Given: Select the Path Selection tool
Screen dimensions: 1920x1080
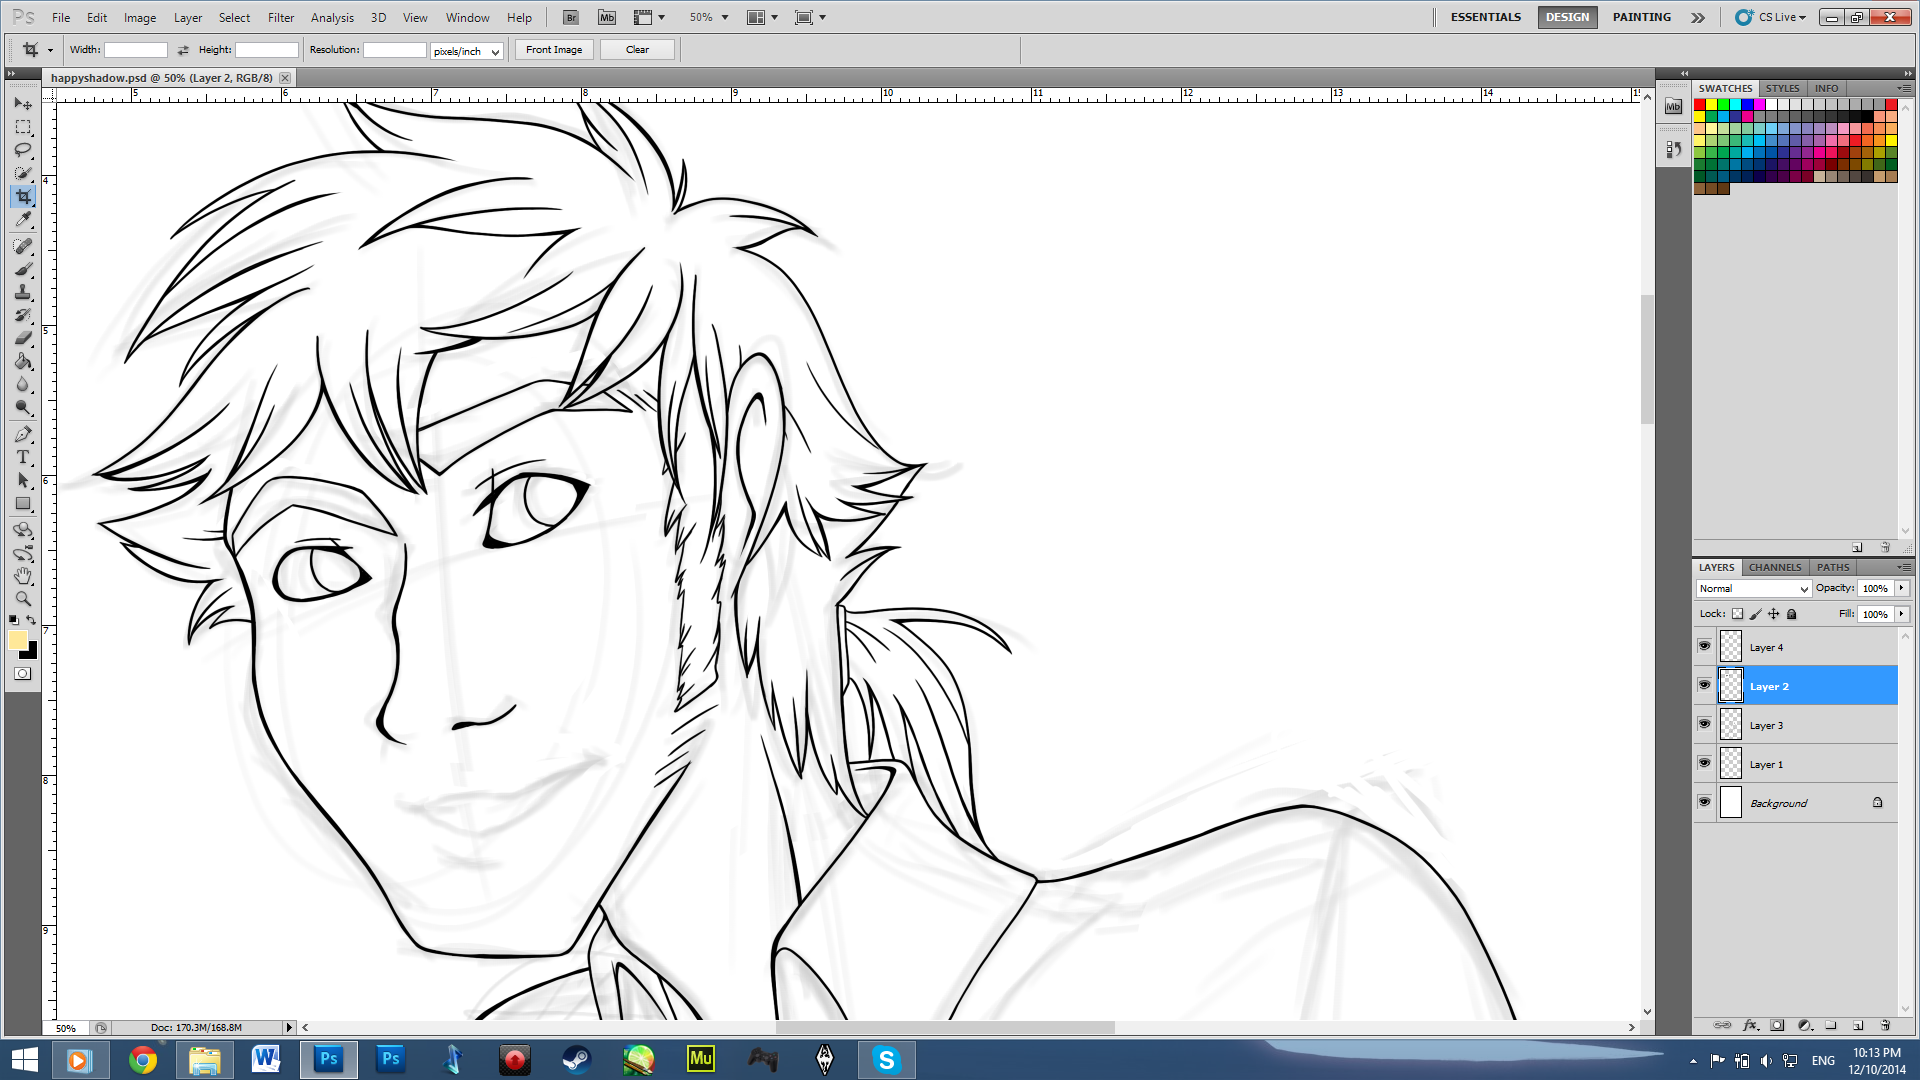Looking at the screenshot, I should pos(23,480).
